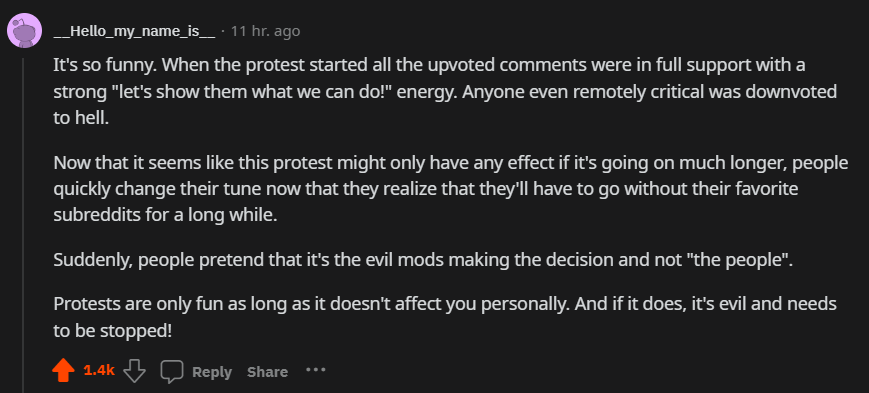Open the '11 hr. ago' timestamp permalink
The width and height of the screenshot is (869, 393).
tap(265, 32)
